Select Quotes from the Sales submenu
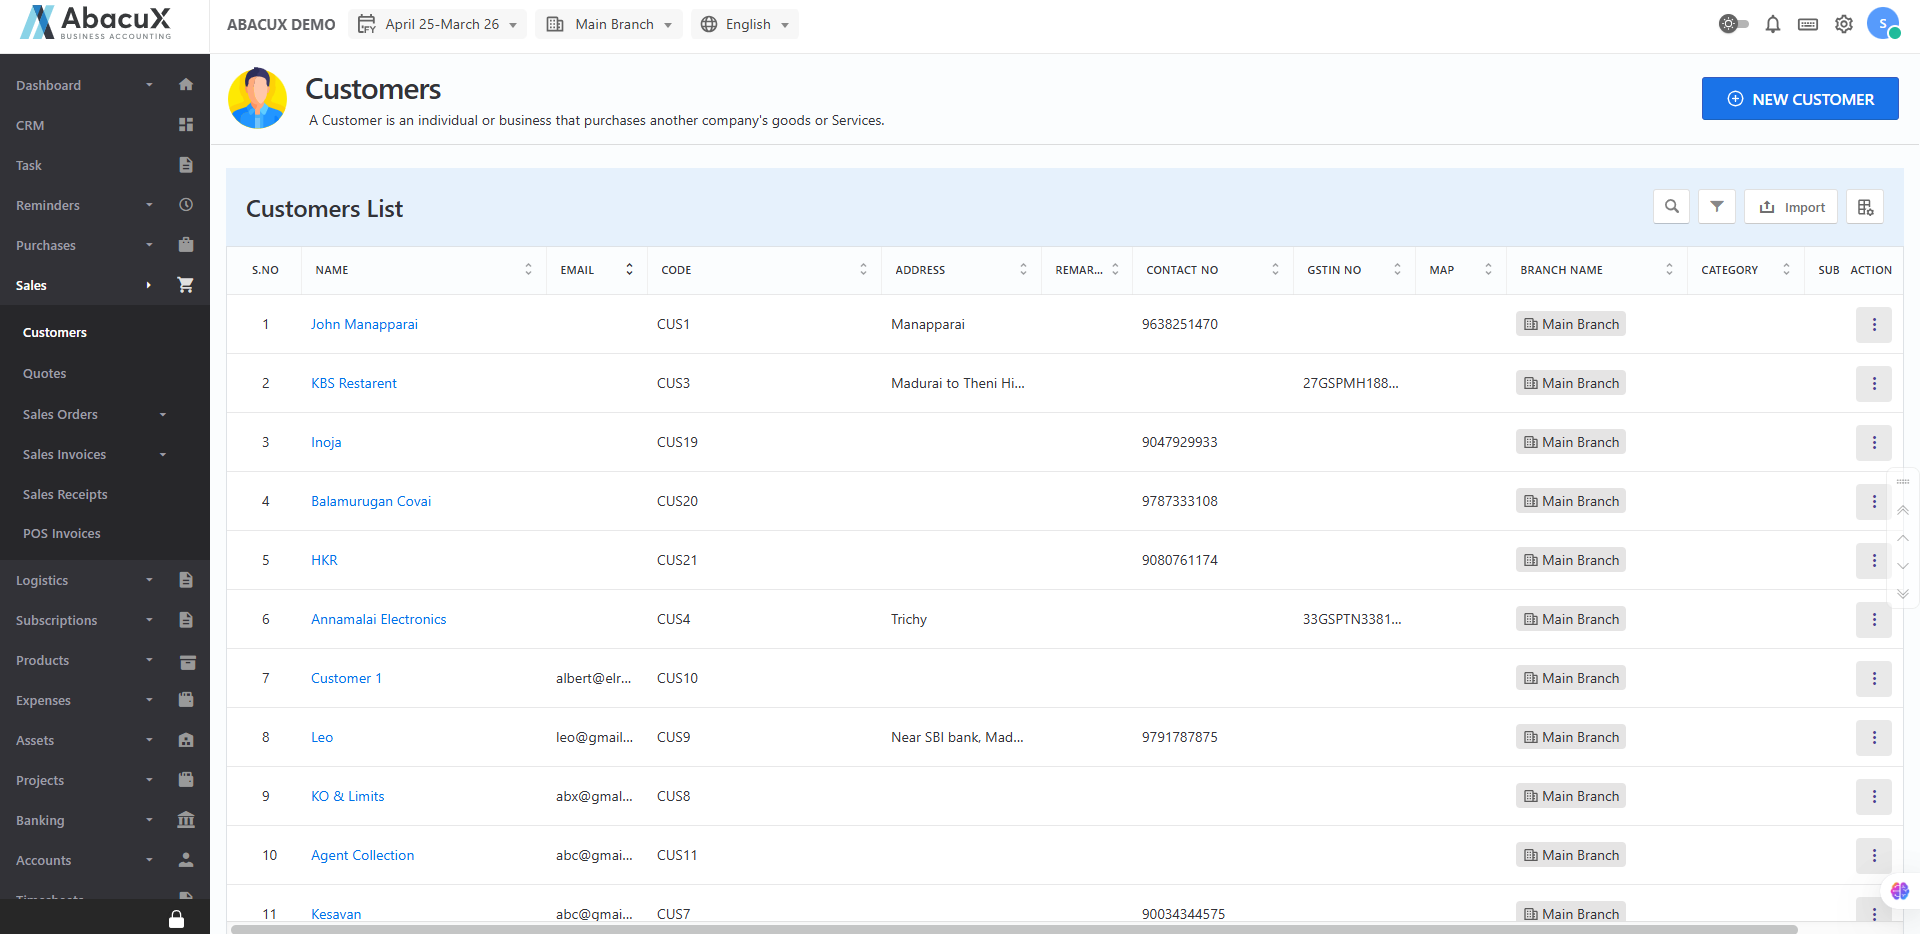 (x=45, y=373)
